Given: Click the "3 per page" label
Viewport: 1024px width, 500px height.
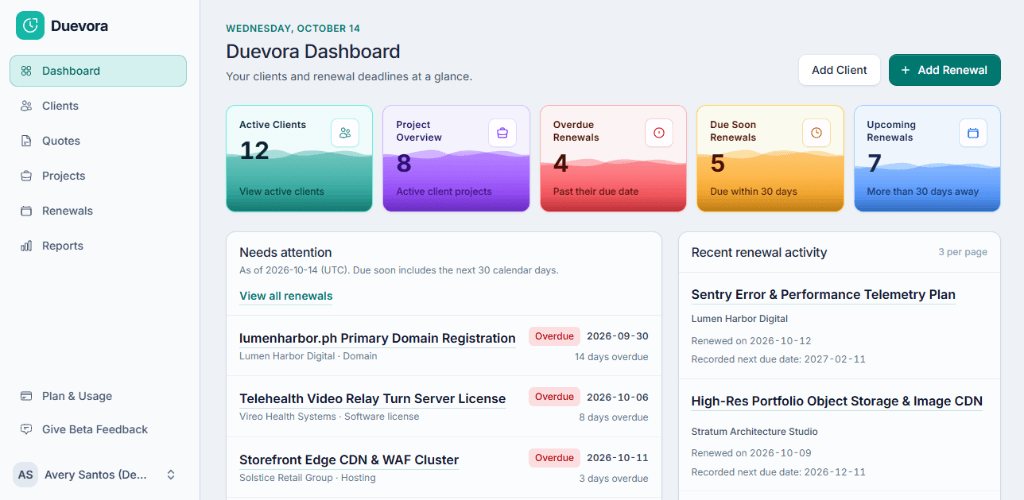Looking at the screenshot, I should [x=963, y=252].
